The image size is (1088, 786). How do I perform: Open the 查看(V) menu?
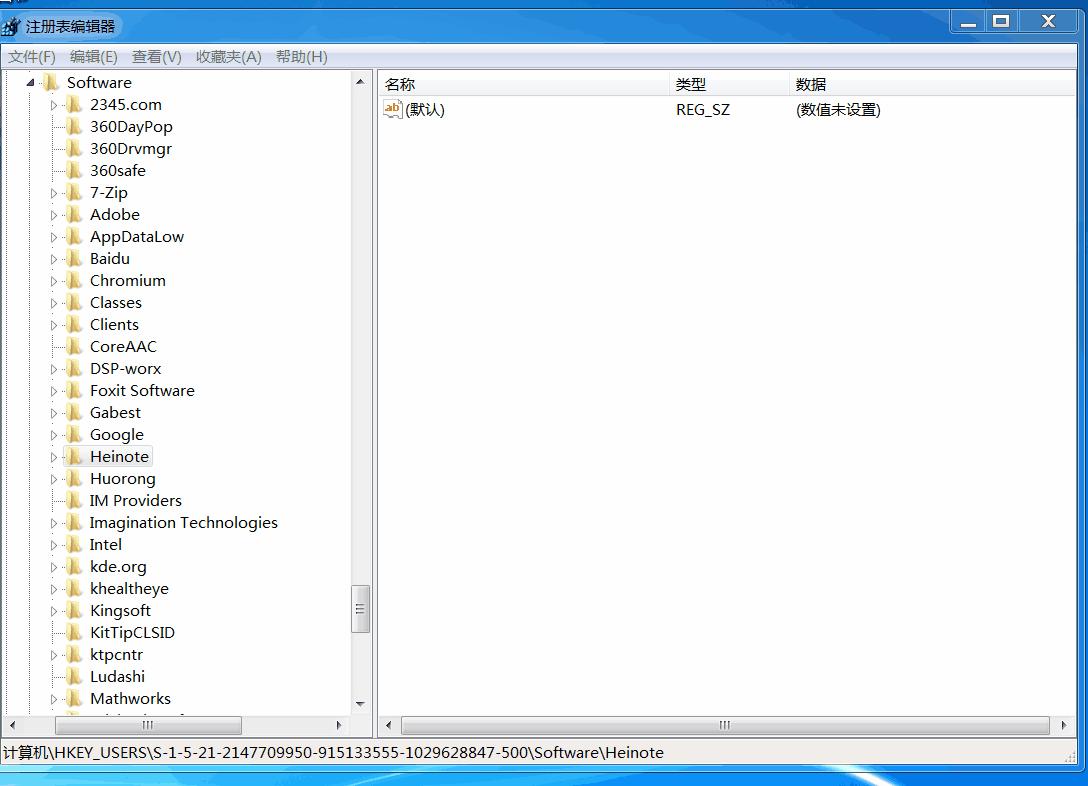pyautogui.click(x=157, y=57)
